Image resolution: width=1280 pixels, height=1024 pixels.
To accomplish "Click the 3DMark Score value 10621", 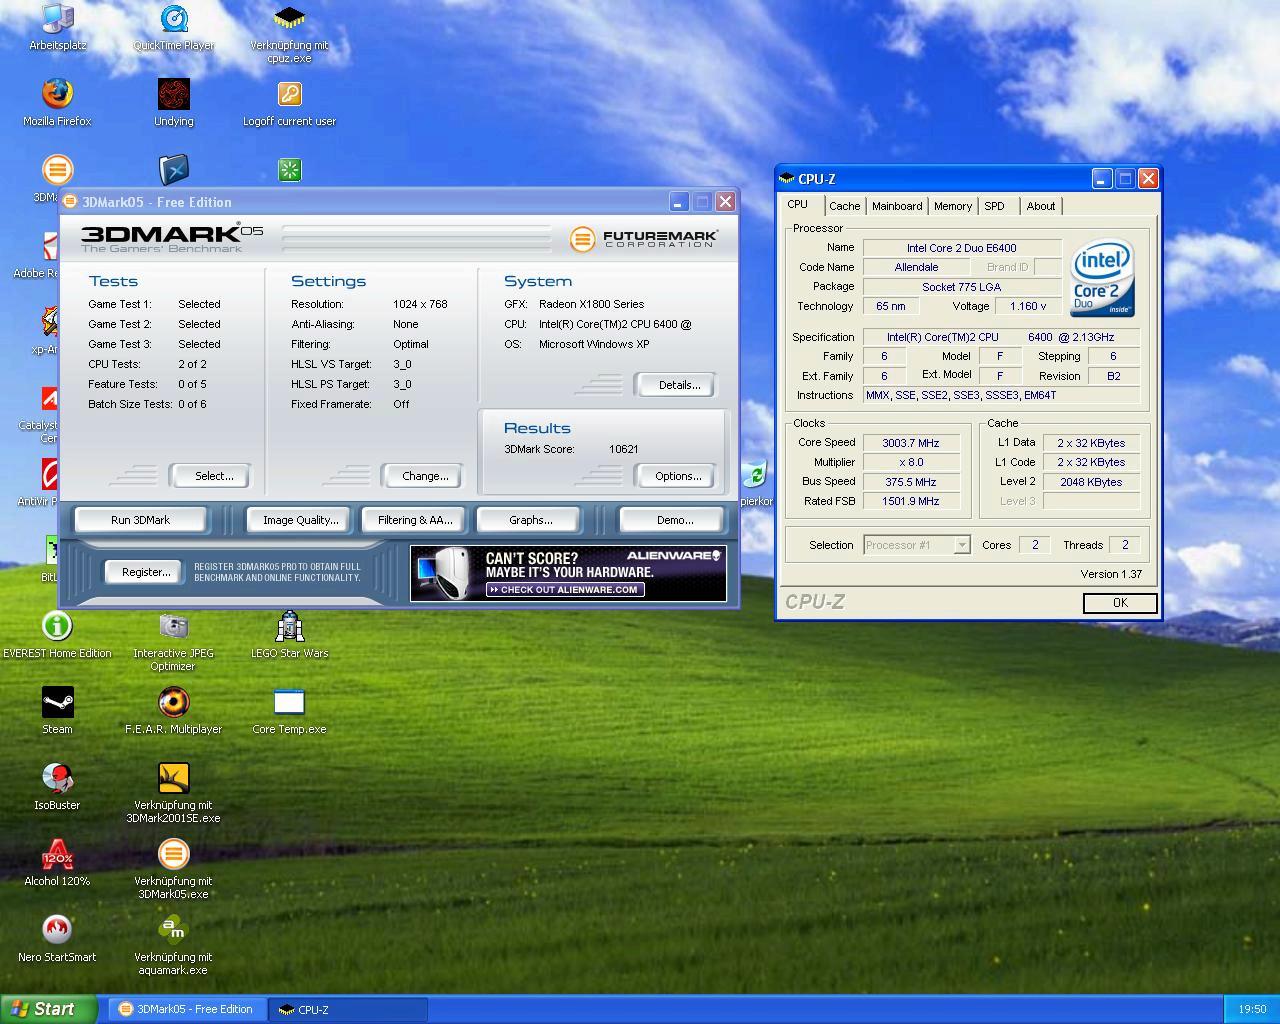I will tap(624, 449).
